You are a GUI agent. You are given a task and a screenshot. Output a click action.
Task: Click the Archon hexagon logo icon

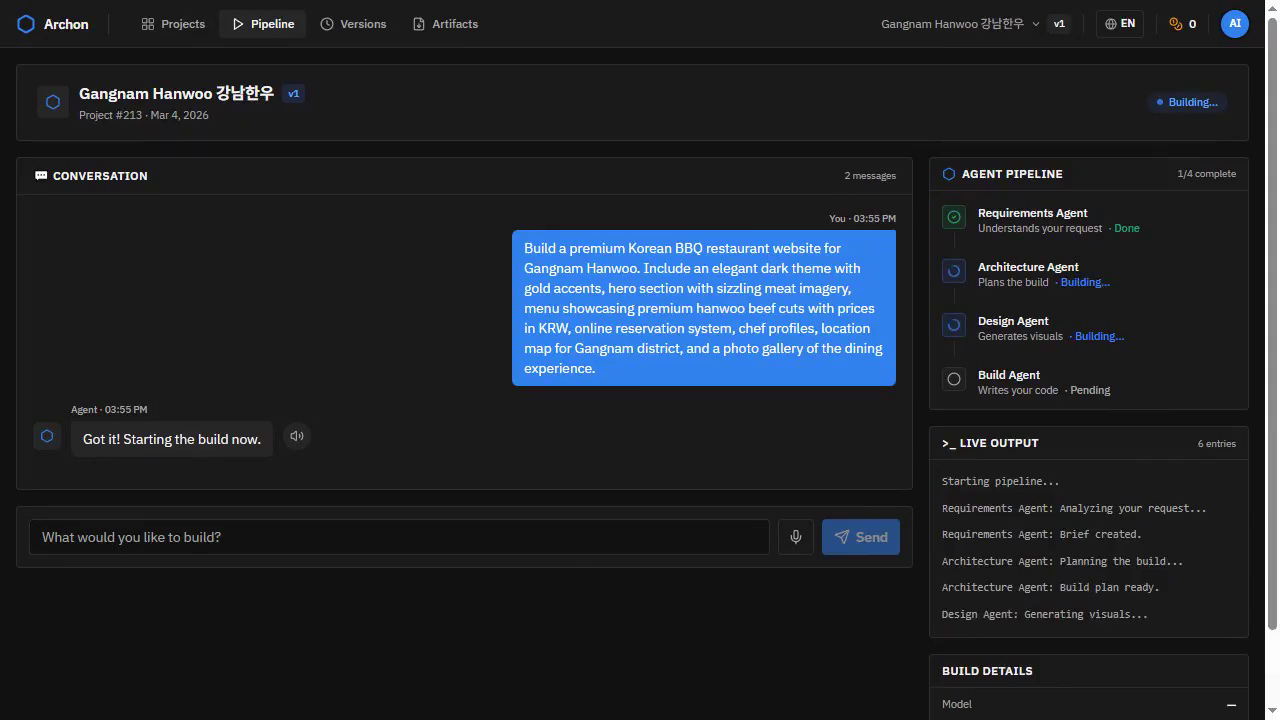pyautogui.click(x=26, y=24)
